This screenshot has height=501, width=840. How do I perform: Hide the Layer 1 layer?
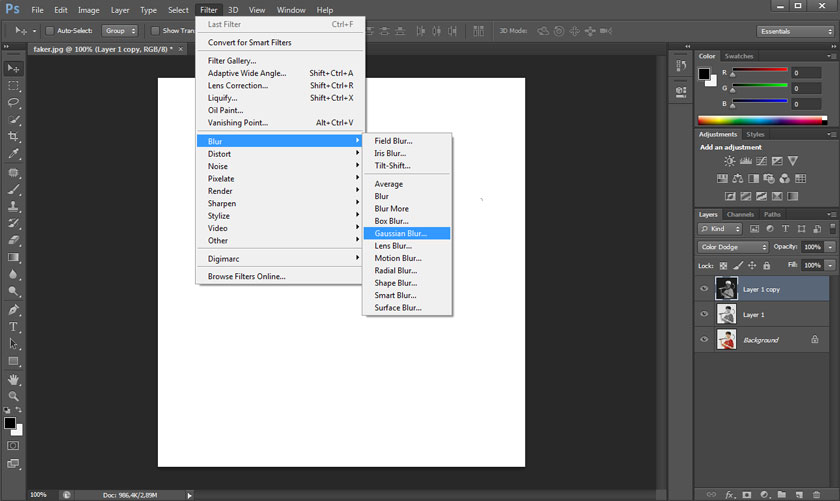coord(704,314)
